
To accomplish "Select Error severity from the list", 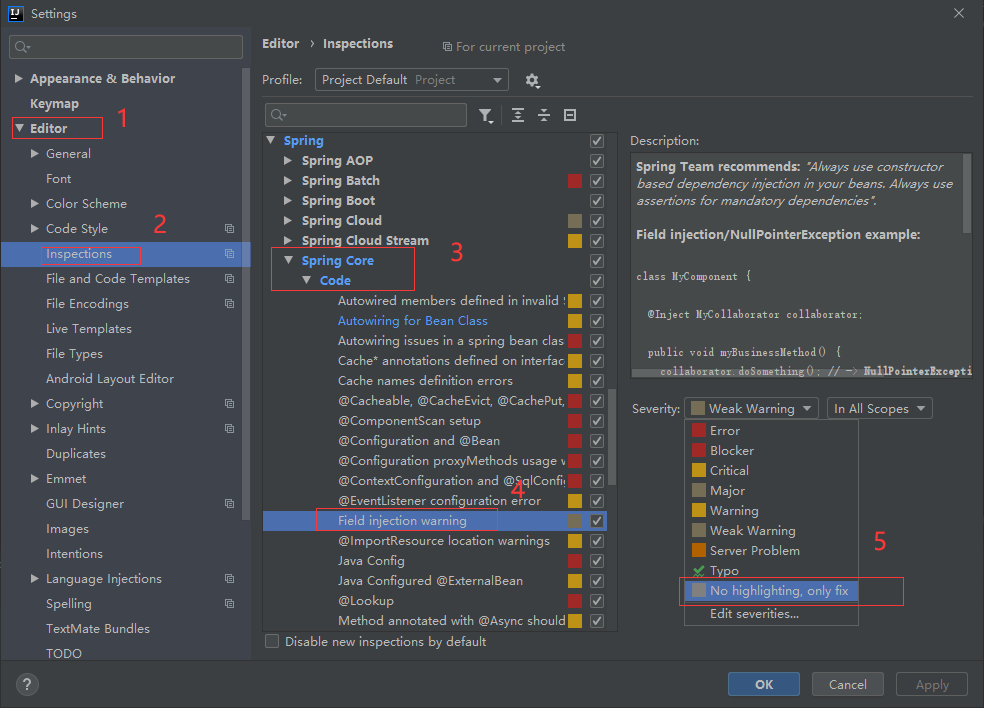I will coord(771,431).
